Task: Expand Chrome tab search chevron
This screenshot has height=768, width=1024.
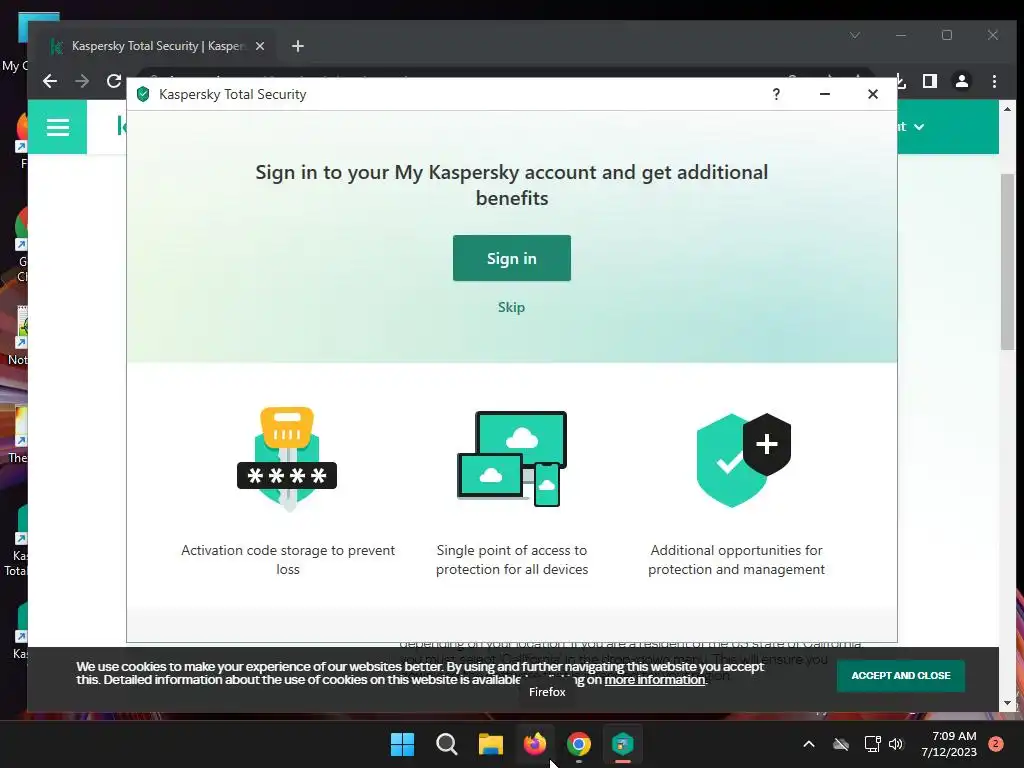Action: point(854,35)
